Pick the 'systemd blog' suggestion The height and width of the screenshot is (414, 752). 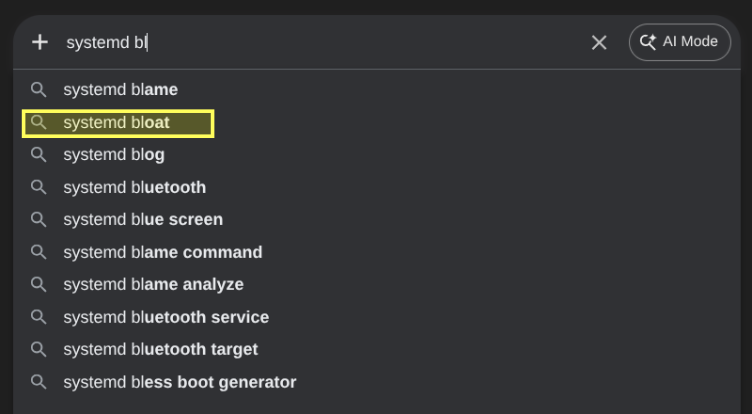coord(113,155)
